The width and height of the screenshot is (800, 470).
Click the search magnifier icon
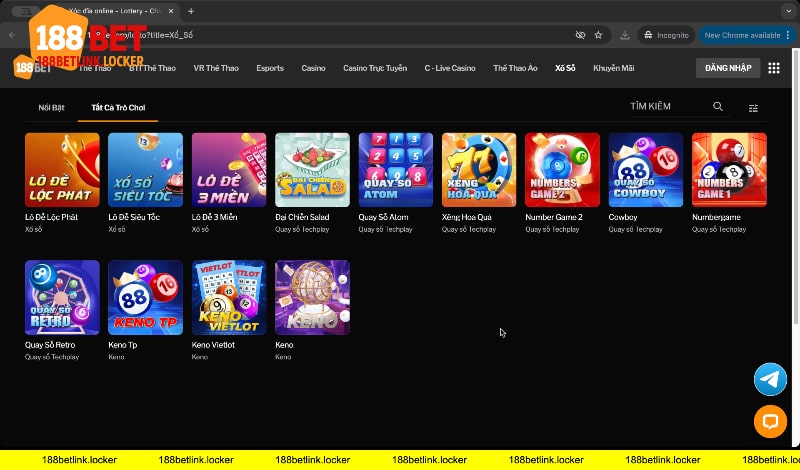click(x=718, y=107)
